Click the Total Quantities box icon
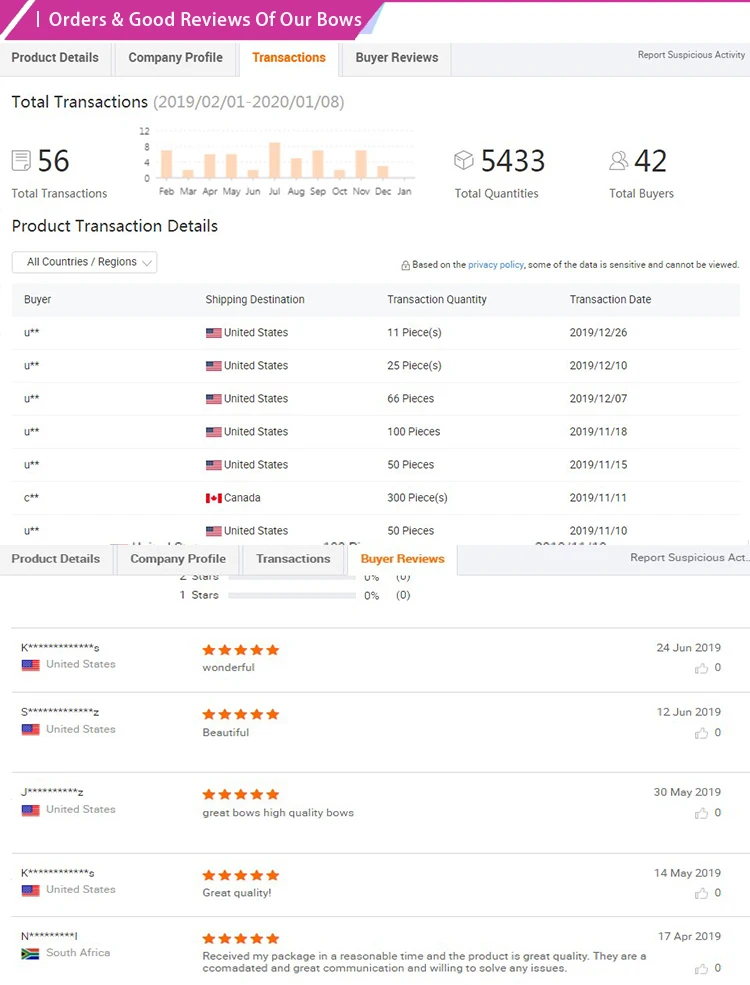750x985 pixels. pos(464,160)
